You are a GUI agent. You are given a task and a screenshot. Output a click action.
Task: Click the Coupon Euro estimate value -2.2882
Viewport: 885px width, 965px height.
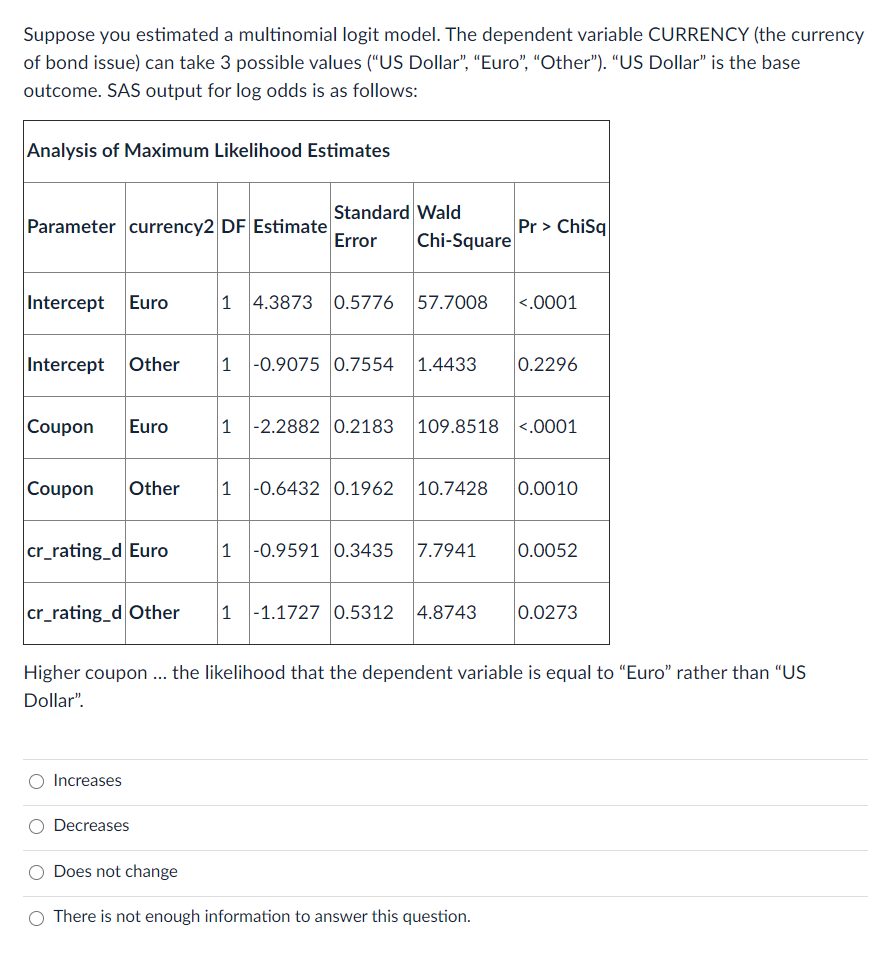point(288,427)
